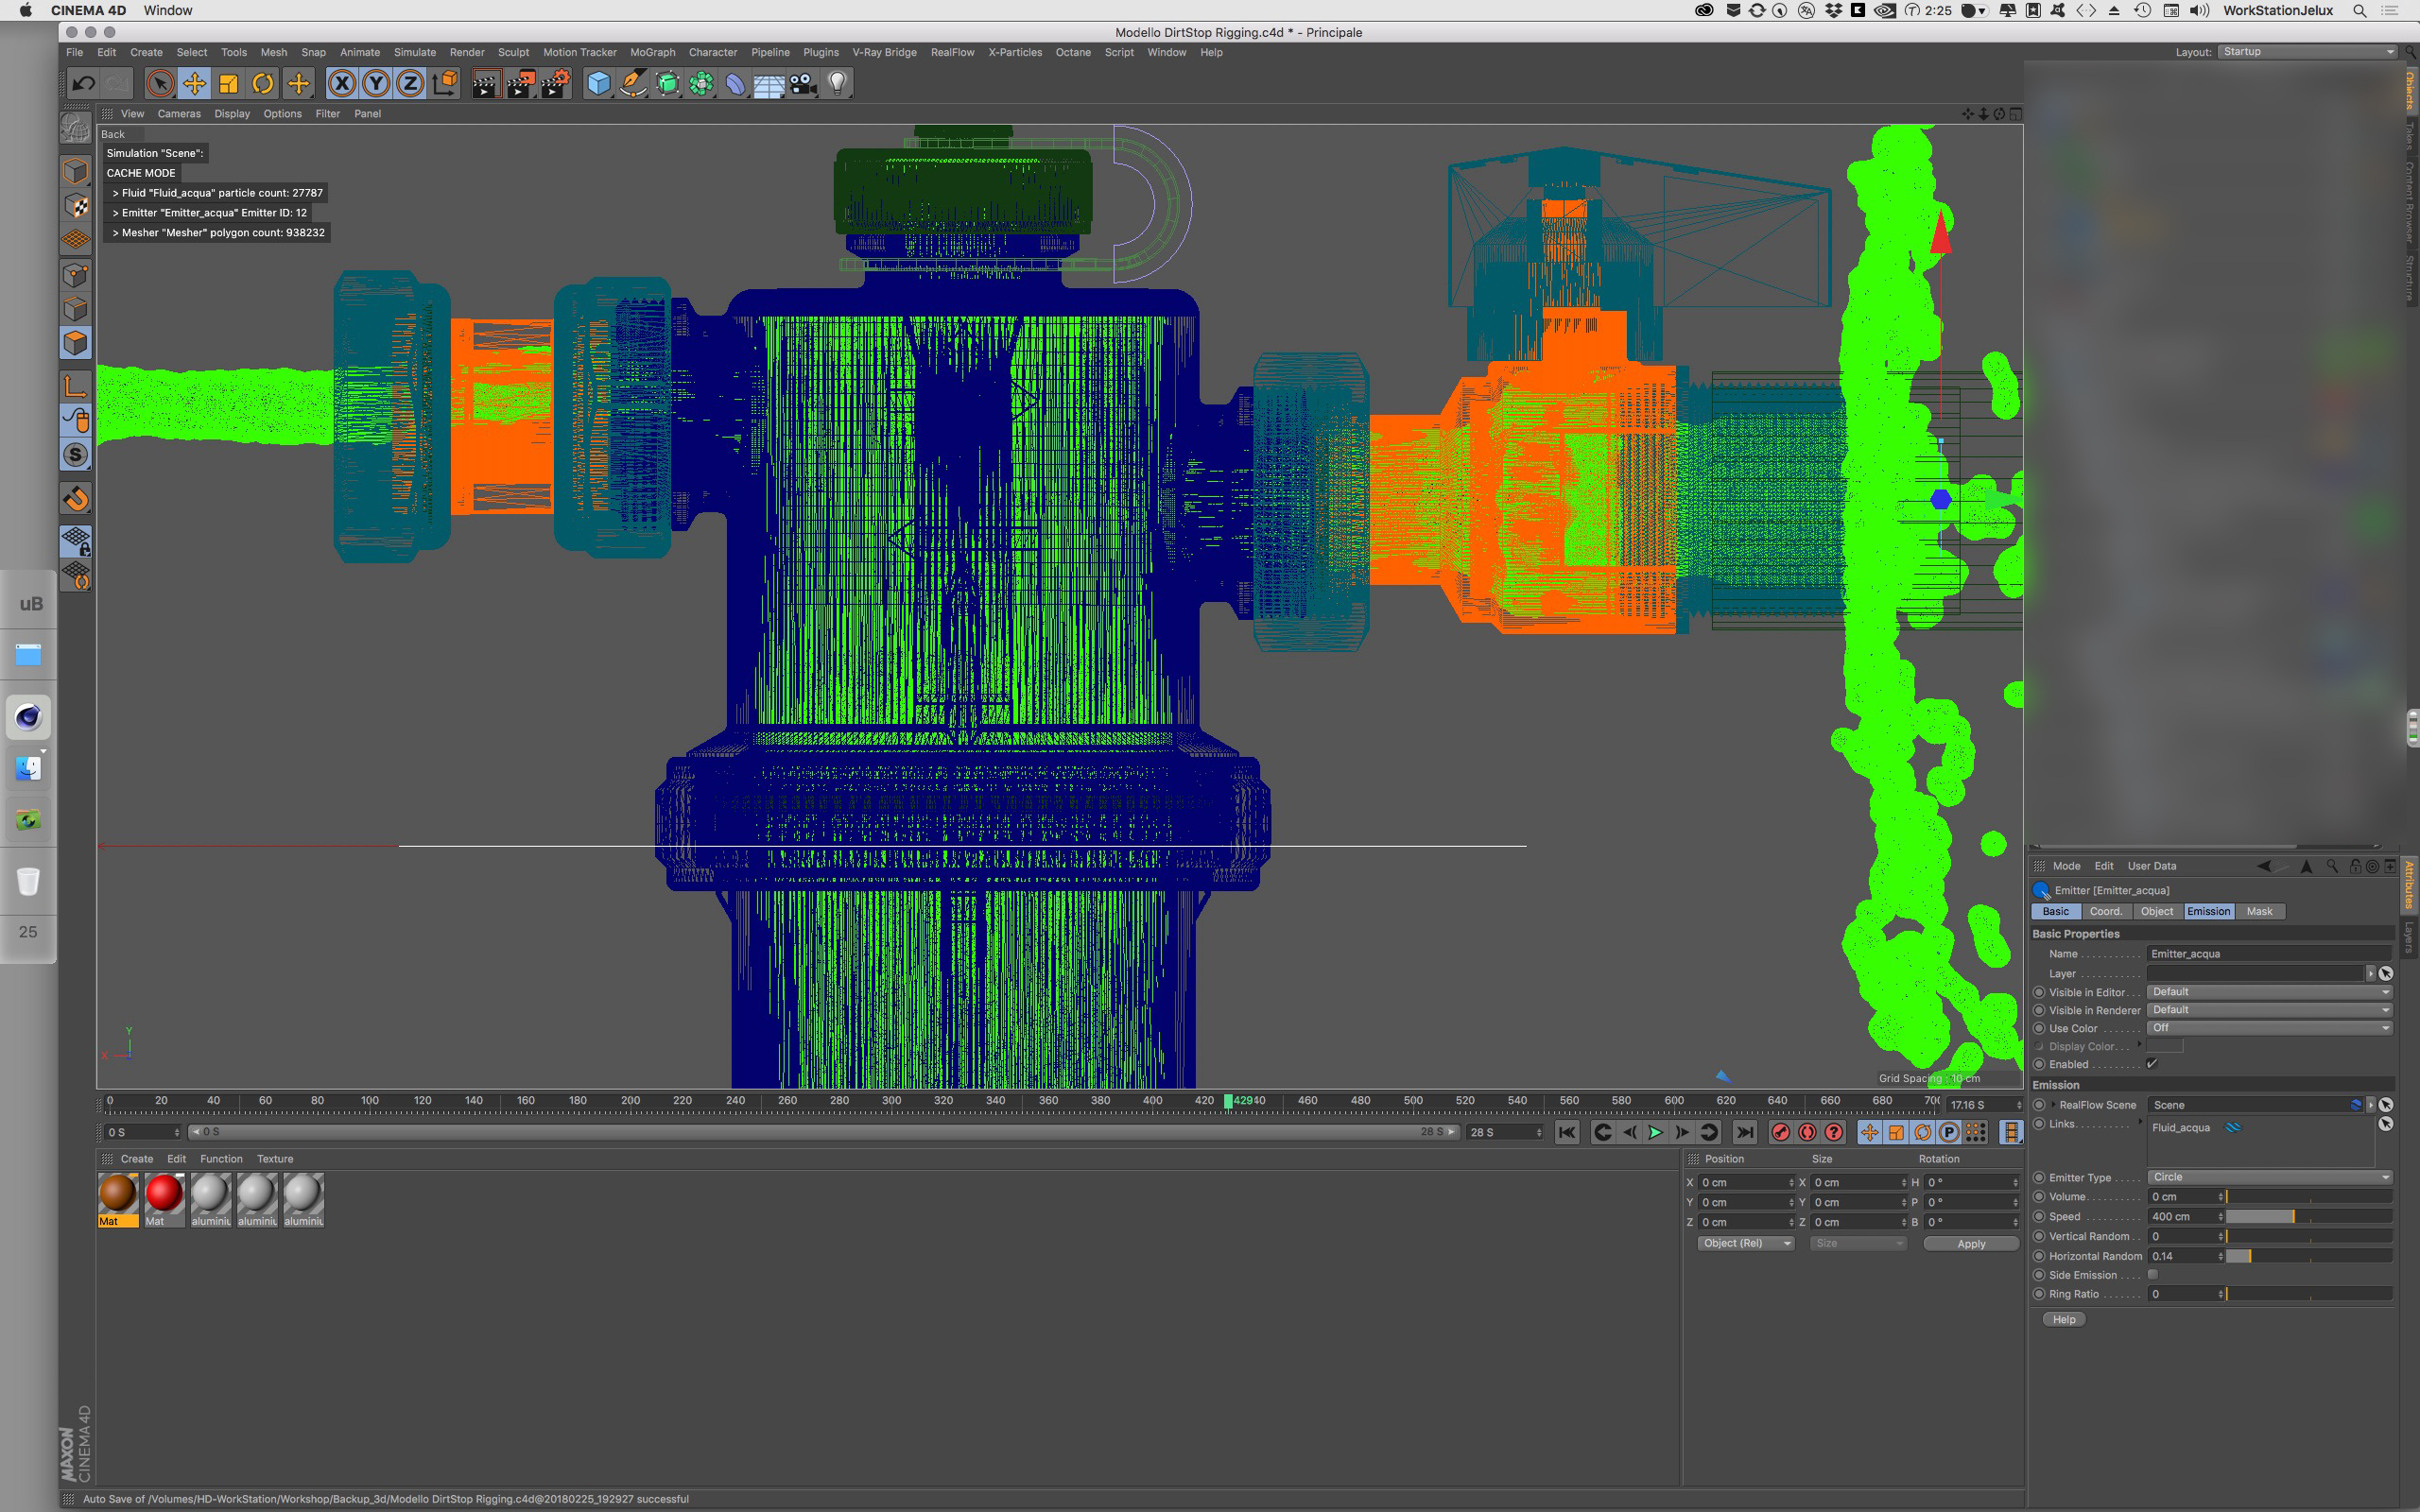Switch to the Emission tab
2420x1512 pixels.
2208,911
